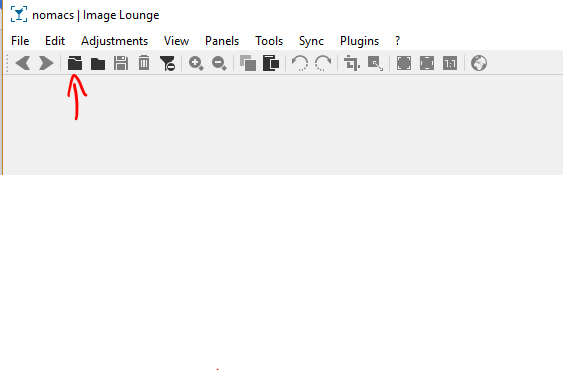Open the Panels menu
Screen dimensions: 563x370
click(x=222, y=41)
